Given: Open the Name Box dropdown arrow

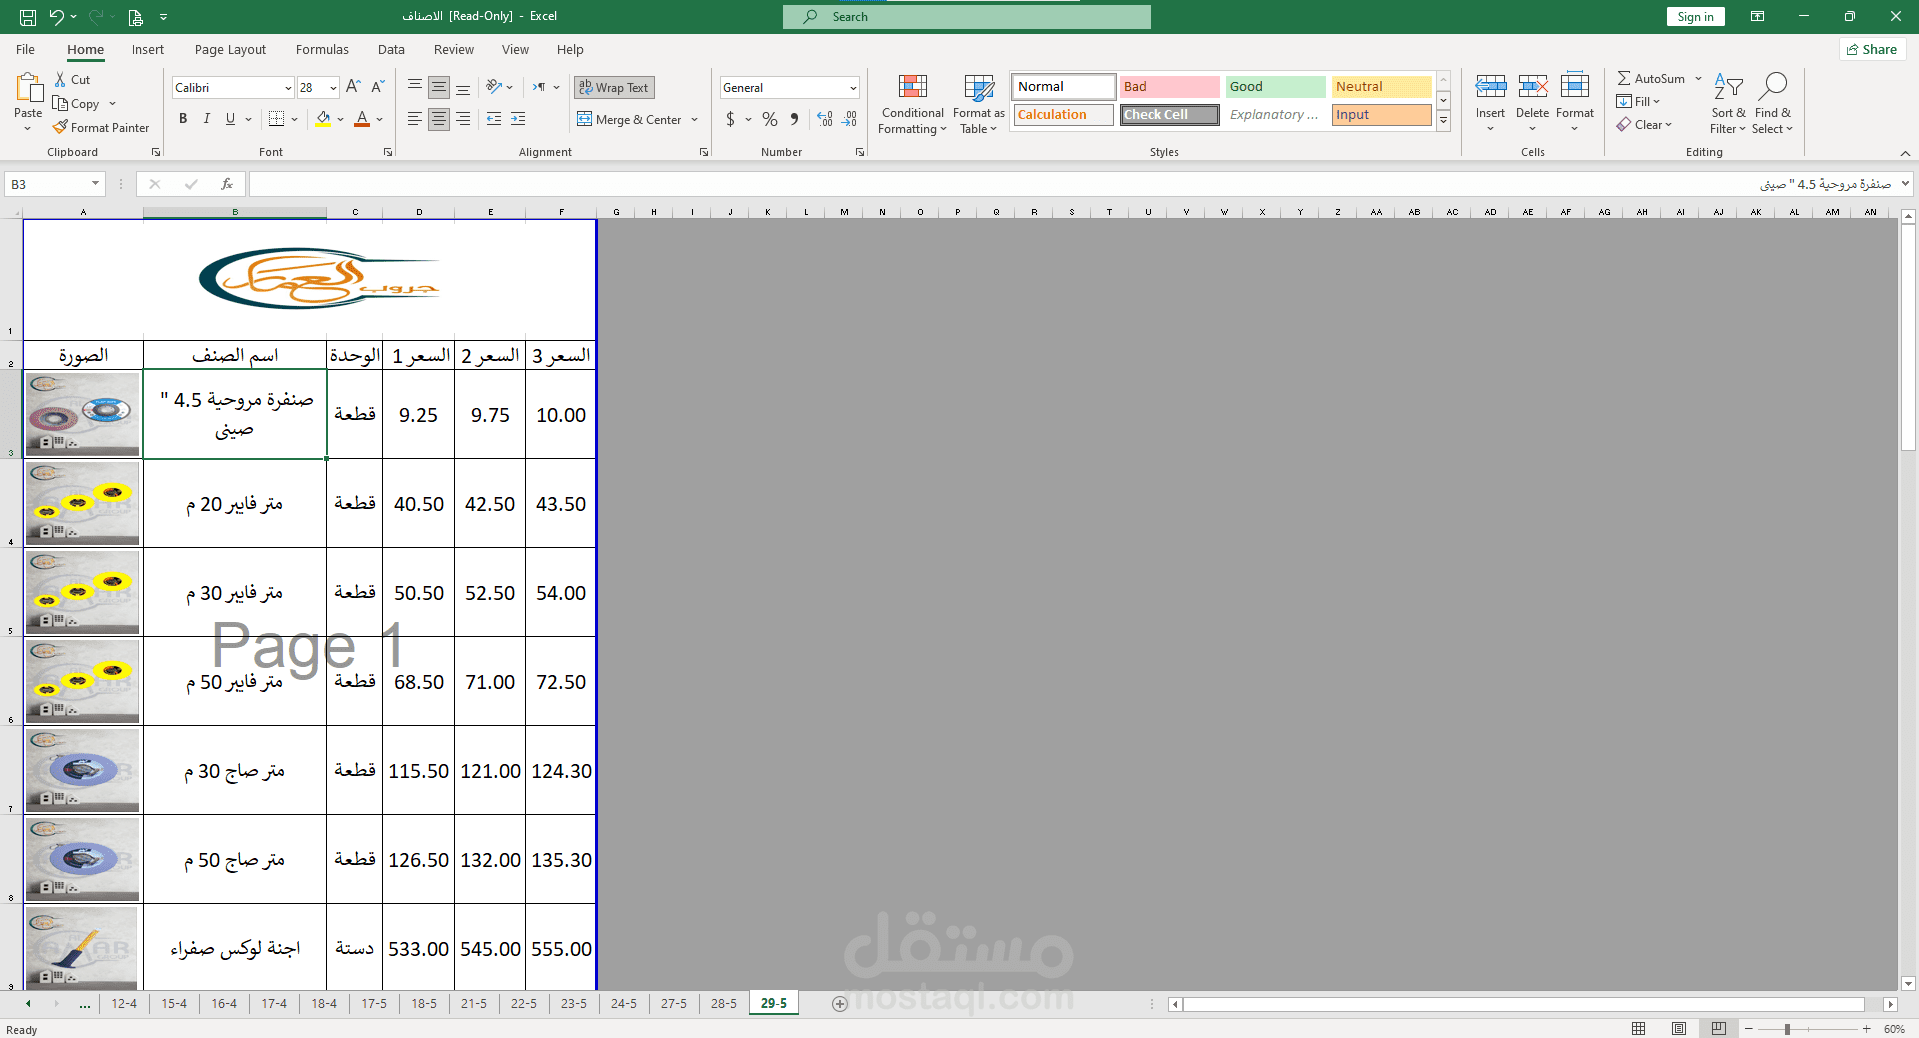Looking at the screenshot, I should point(95,184).
